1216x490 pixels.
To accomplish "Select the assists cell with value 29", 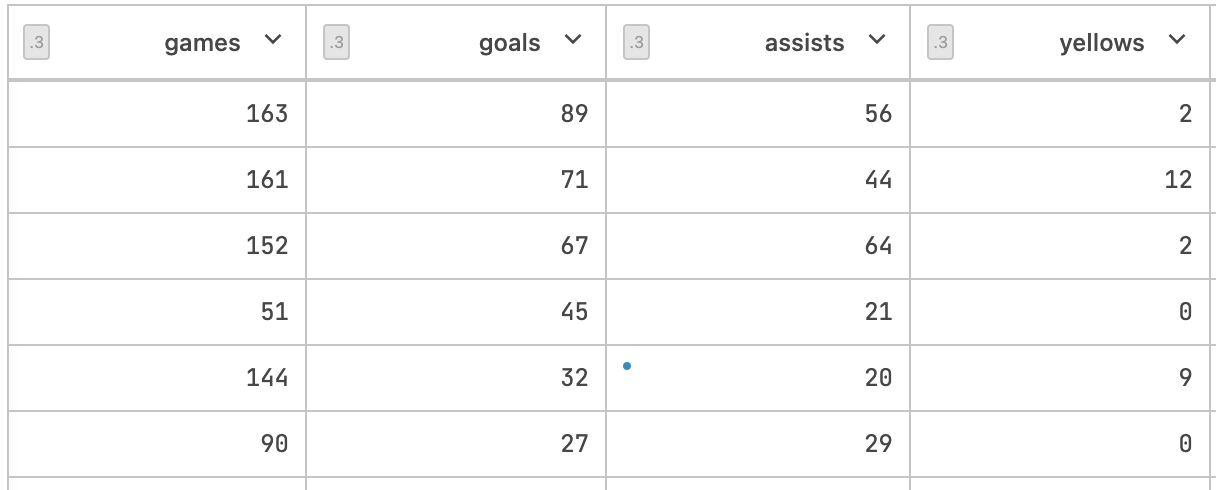I will [878, 444].
